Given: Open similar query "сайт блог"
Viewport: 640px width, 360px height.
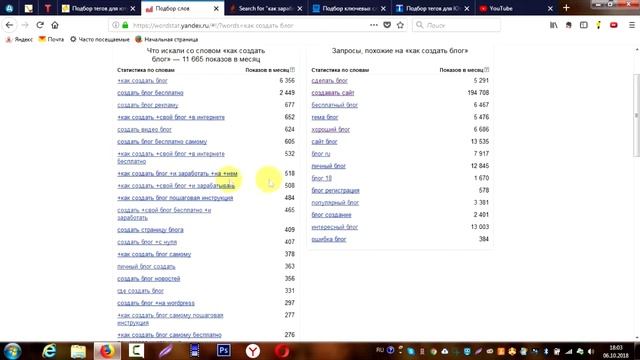Looking at the screenshot, I should [324, 142].
